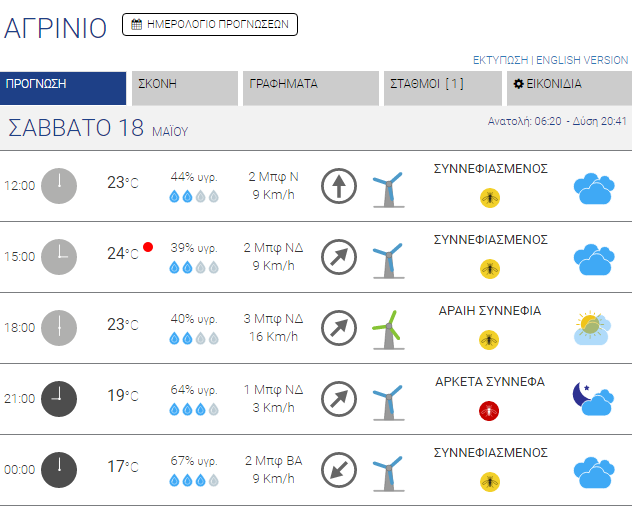Click the wind direction arrow at 12:00

coord(339,186)
